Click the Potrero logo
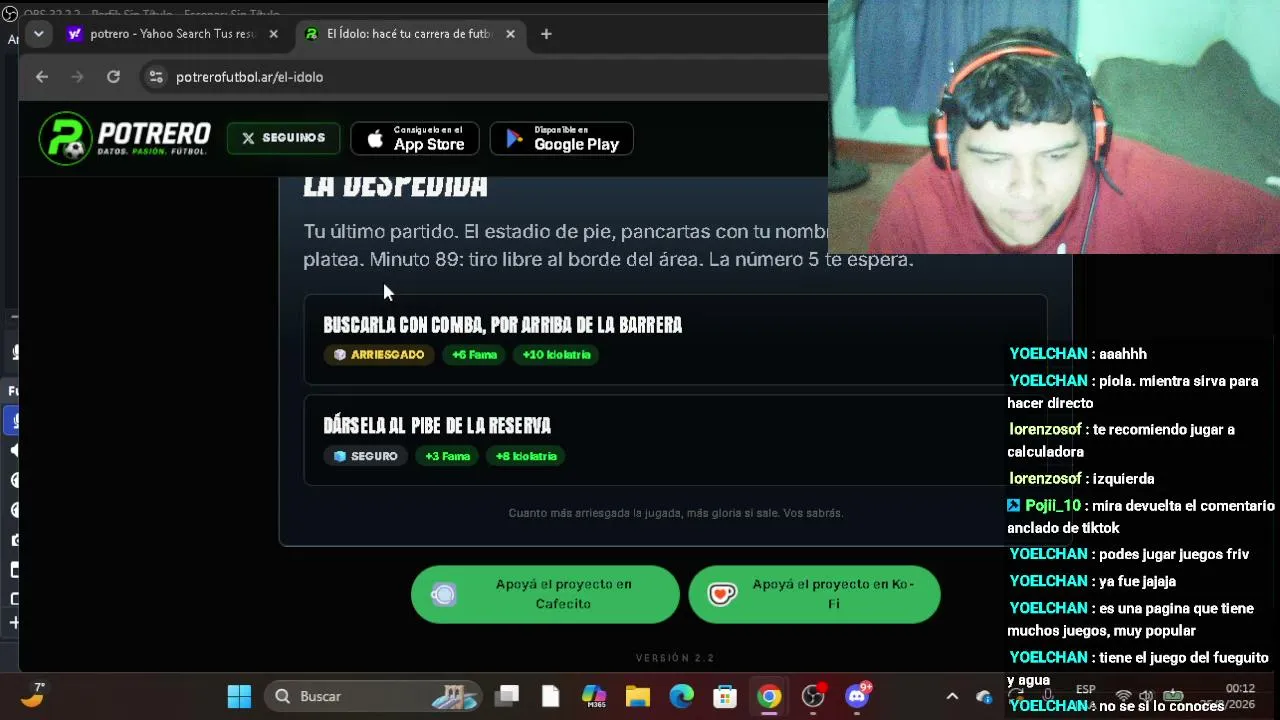The width and height of the screenshot is (1280, 720). pyautogui.click(x=125, y=138)
